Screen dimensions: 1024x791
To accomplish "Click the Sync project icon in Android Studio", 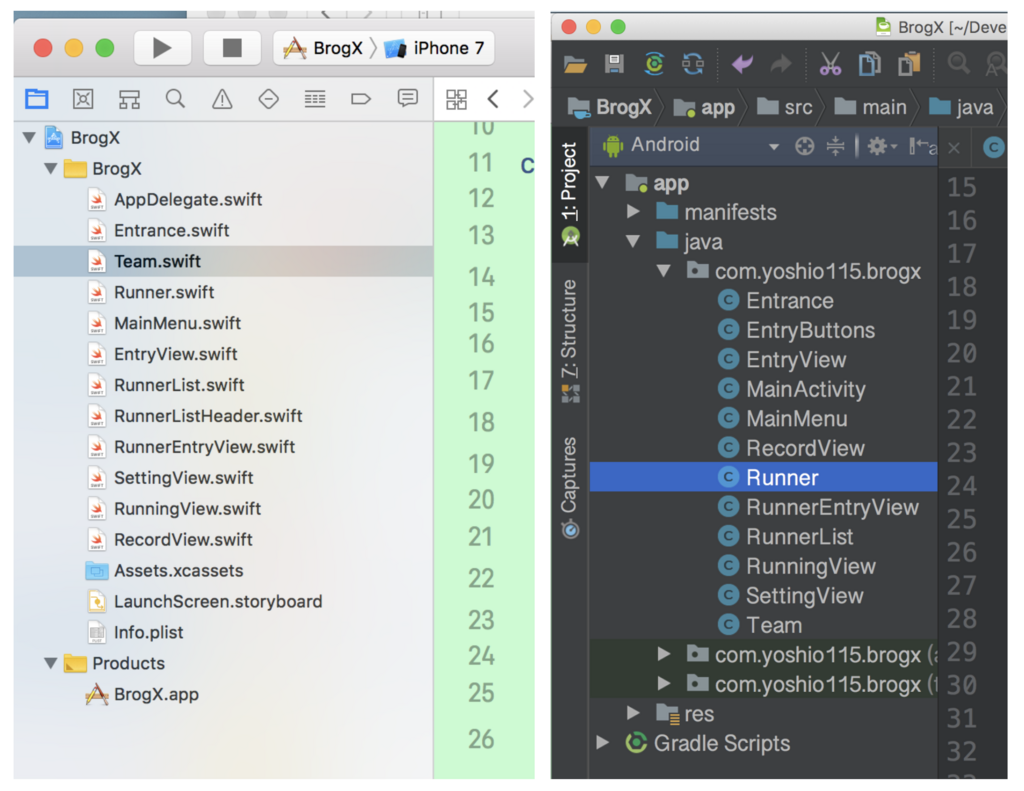I will point(654,64).
